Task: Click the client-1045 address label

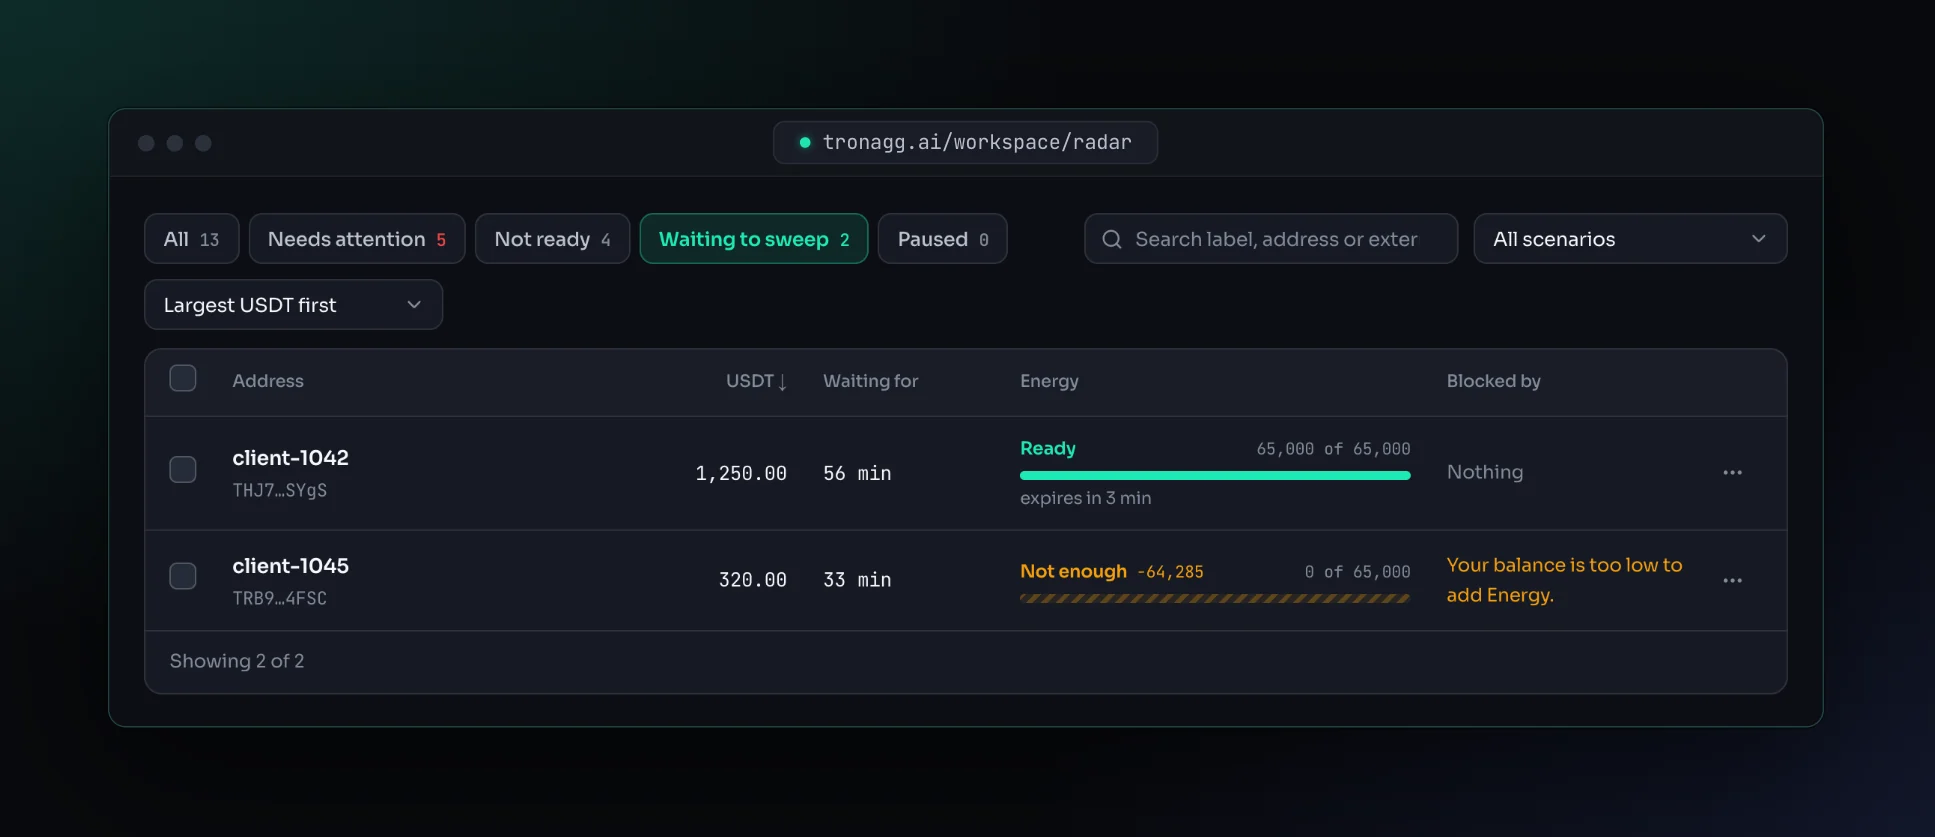Action: [x=291, y=566]
